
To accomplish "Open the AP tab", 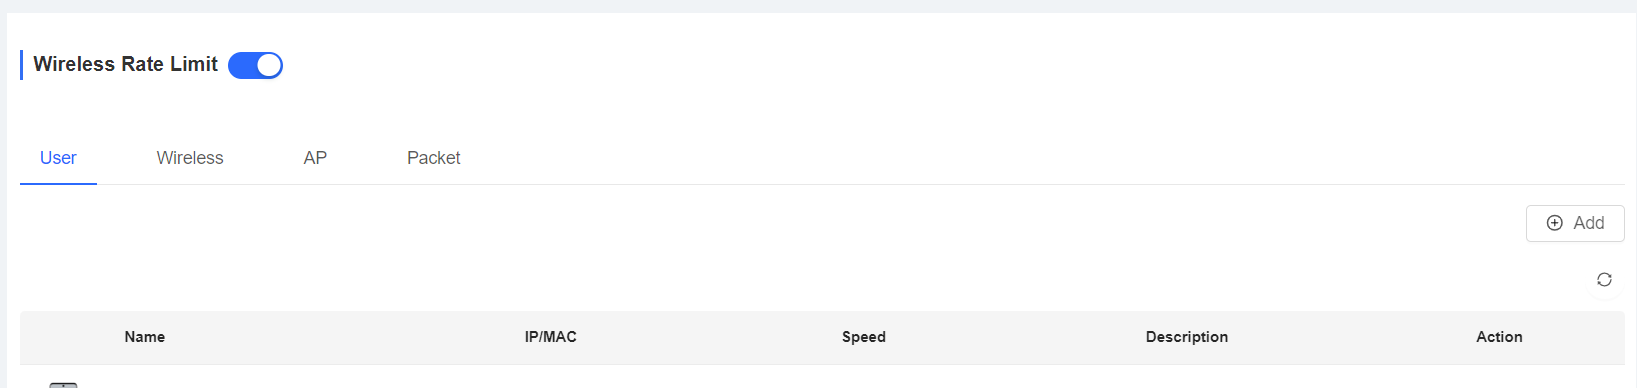I will click(x=315, y=158).
